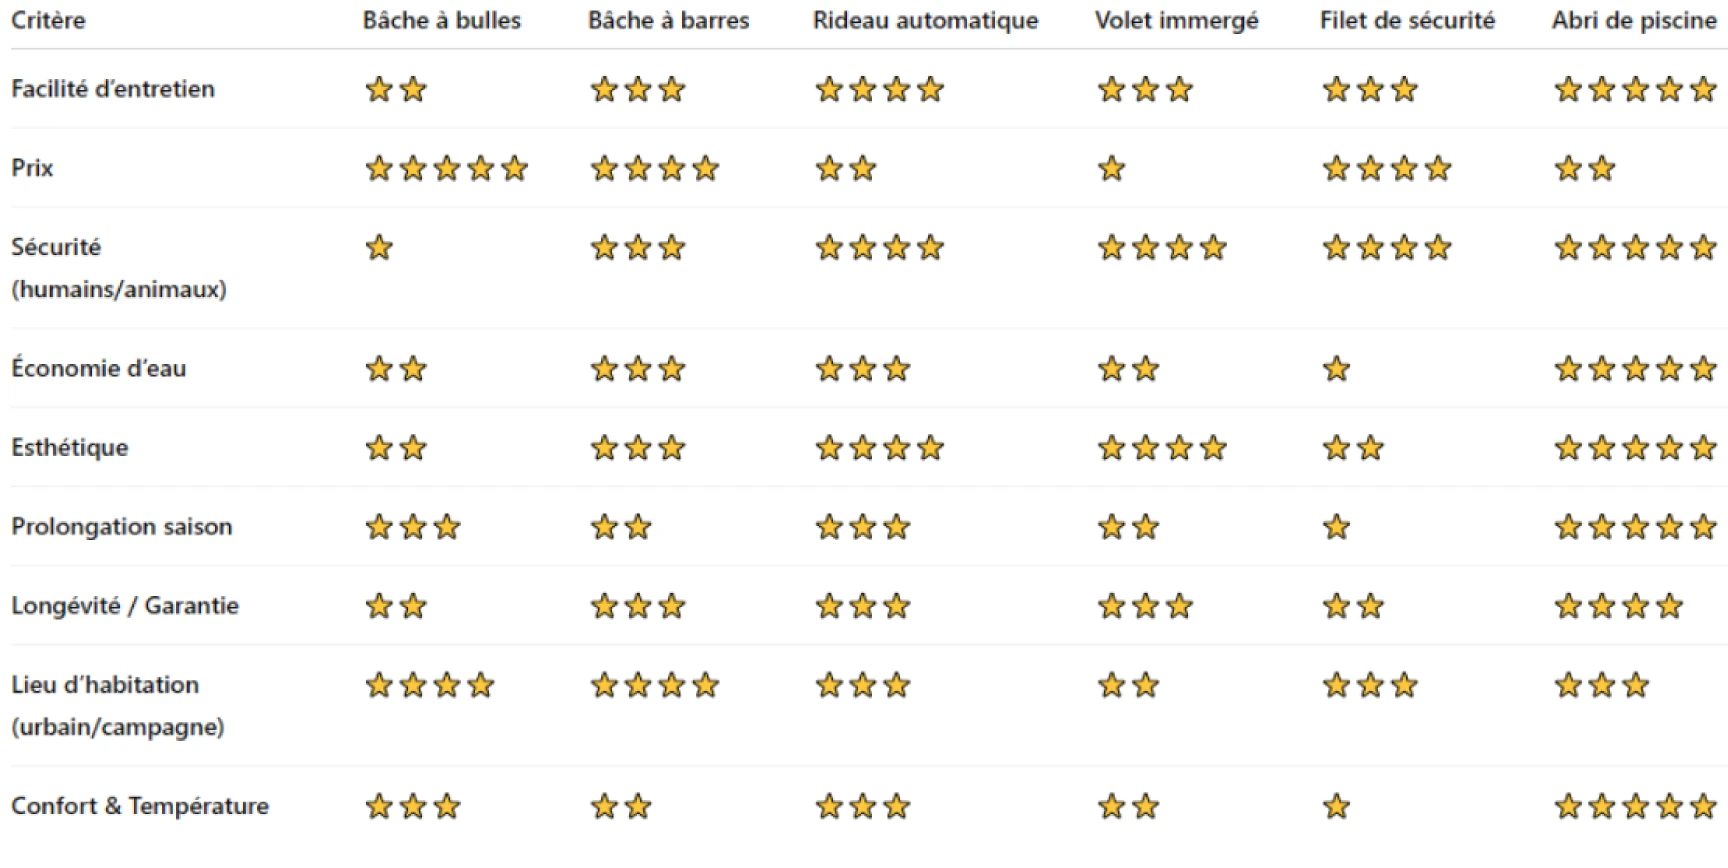
Task: Click the first Facilité d'entretien star for Abri de piscine
Action: coord(1568,90)
